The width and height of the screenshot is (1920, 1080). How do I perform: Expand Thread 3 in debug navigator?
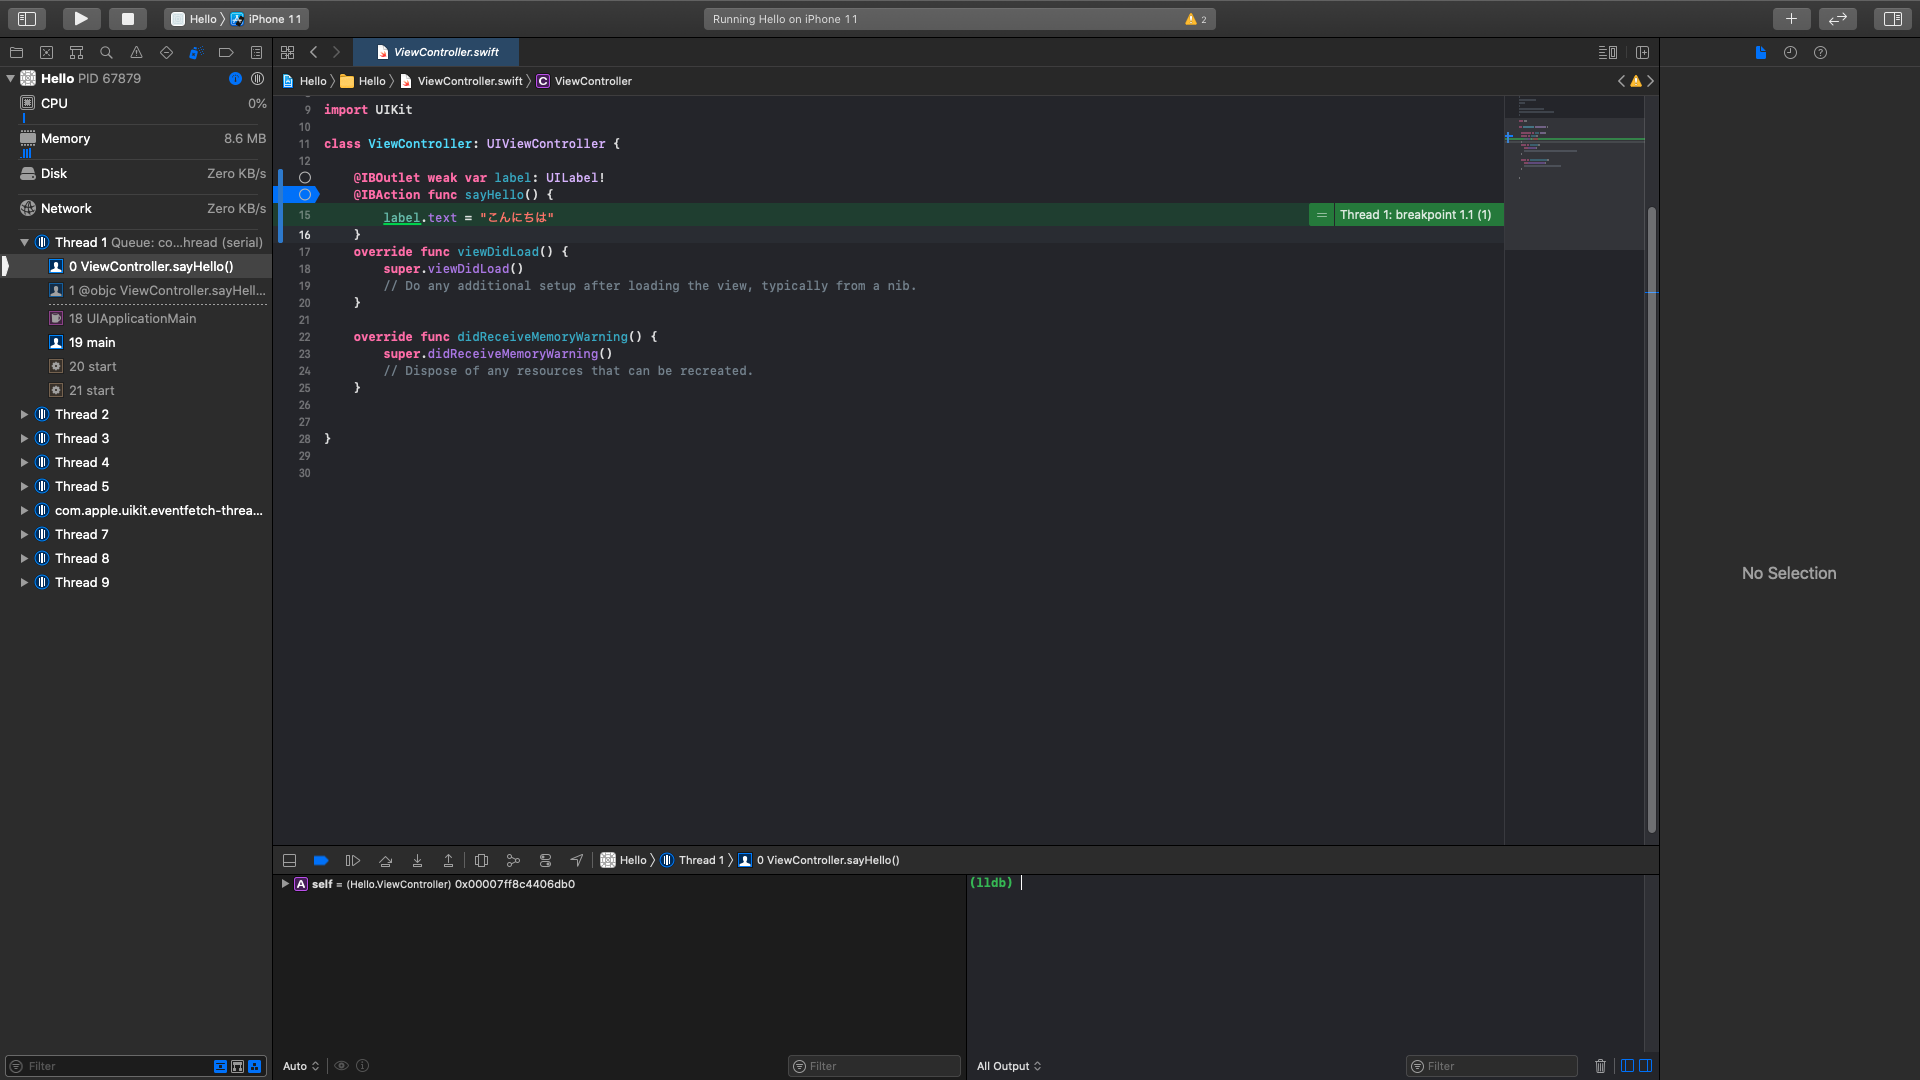point(24,438)
